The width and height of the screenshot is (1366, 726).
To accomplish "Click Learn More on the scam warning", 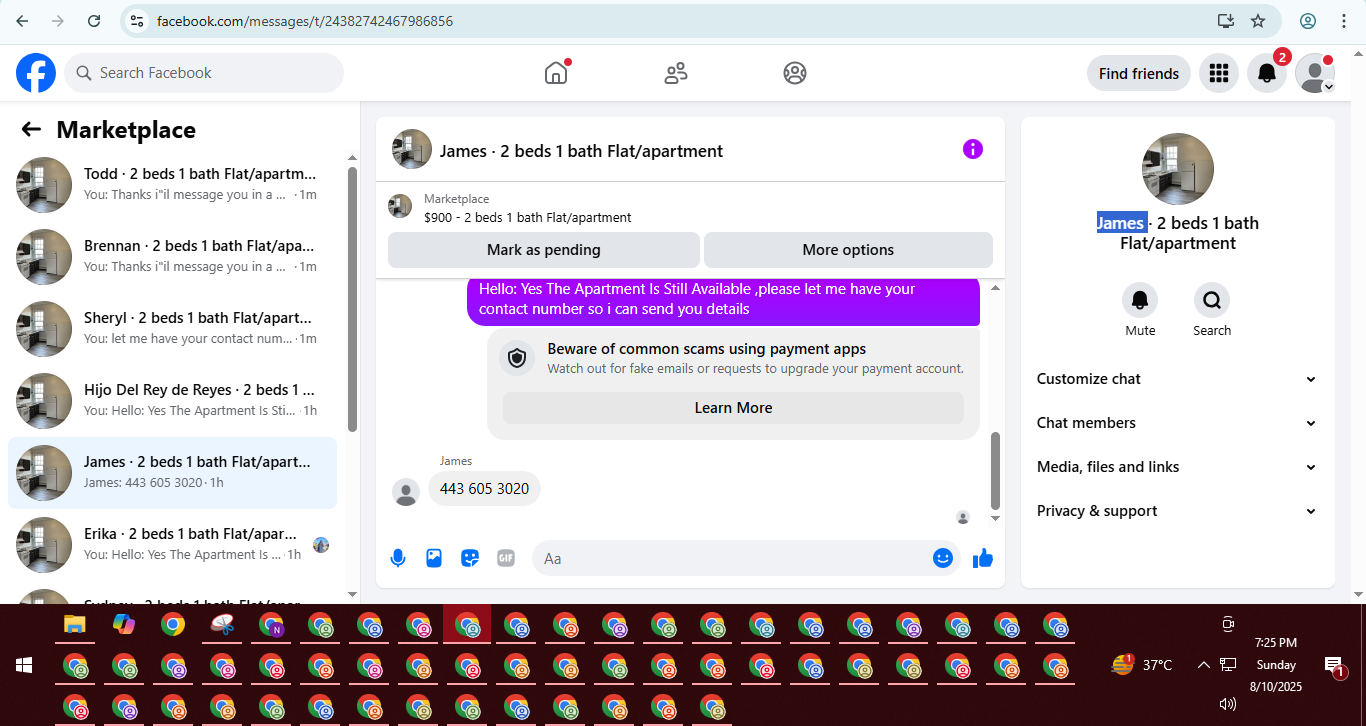I will pyautogui.click(x=733, y=408).
